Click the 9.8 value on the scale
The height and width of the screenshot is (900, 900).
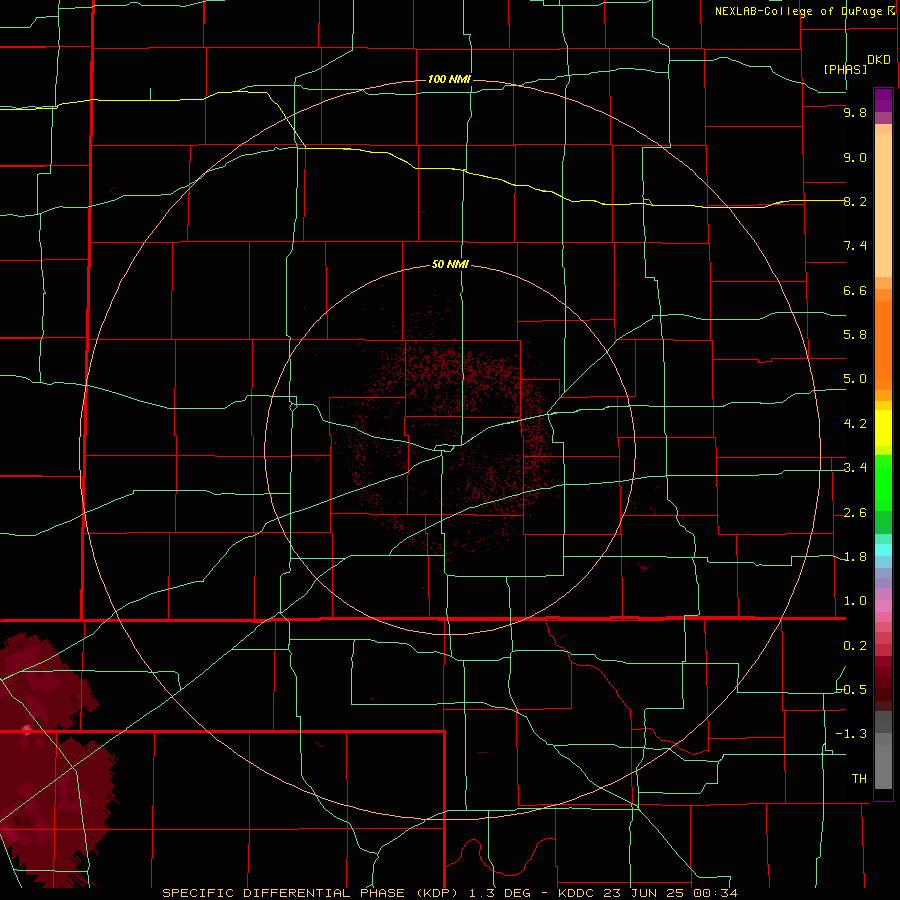click(x=855, y=112)
